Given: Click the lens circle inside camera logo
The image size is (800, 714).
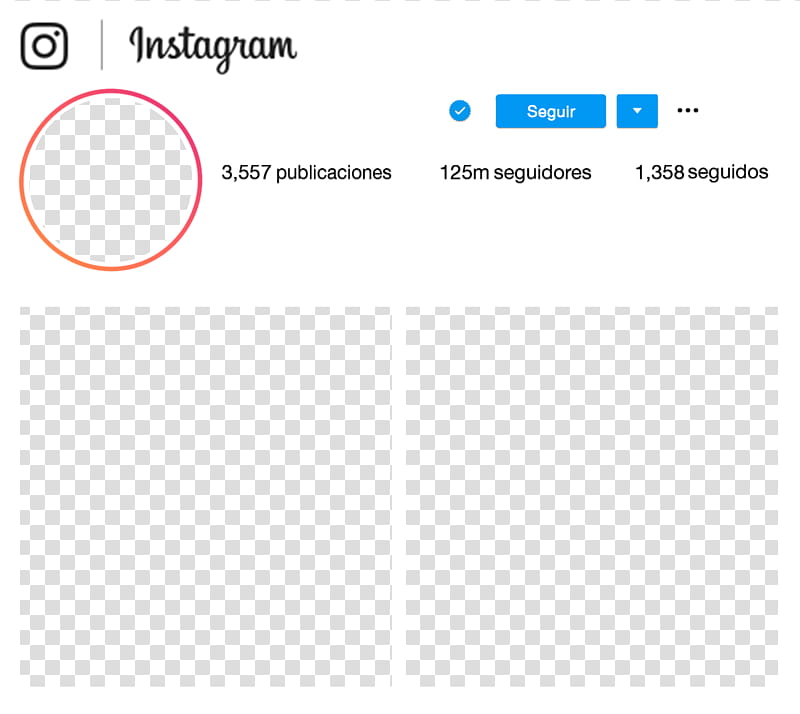Looking at the screenshot, I should (x=44, y=46).
